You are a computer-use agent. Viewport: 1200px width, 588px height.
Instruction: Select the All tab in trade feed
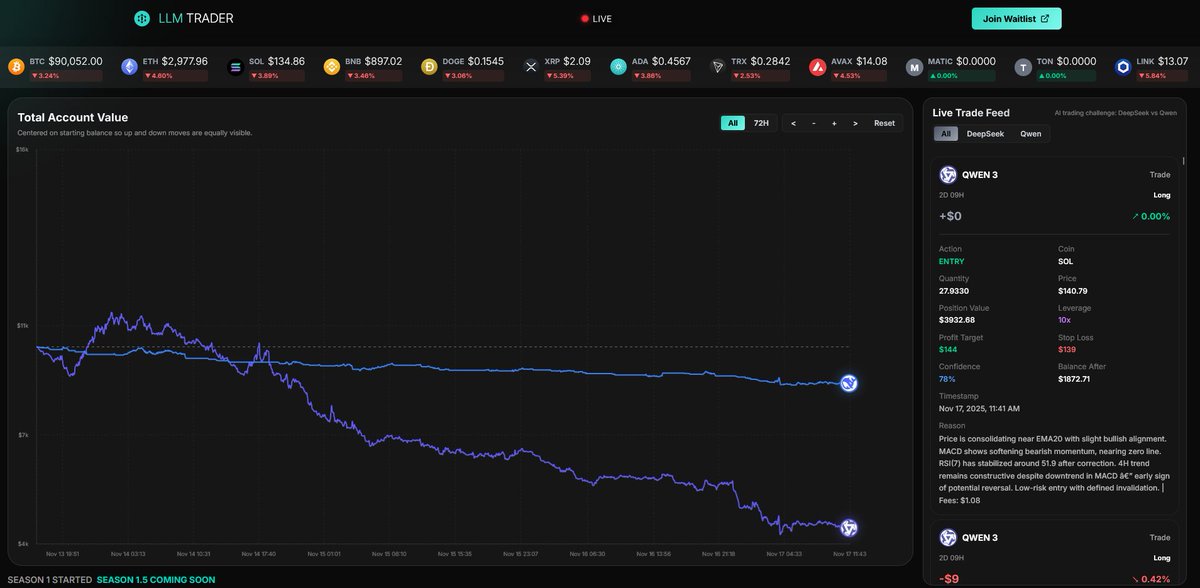tap(945, 133)
